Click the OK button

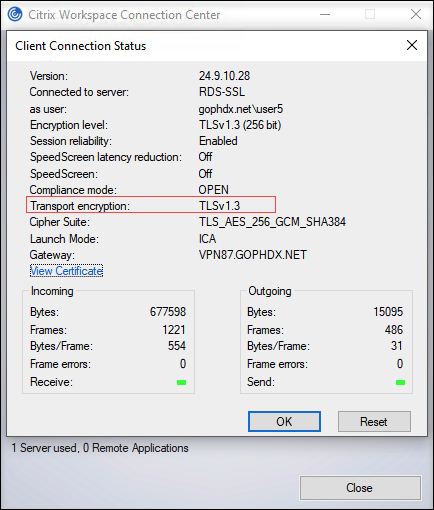[284, 421]
